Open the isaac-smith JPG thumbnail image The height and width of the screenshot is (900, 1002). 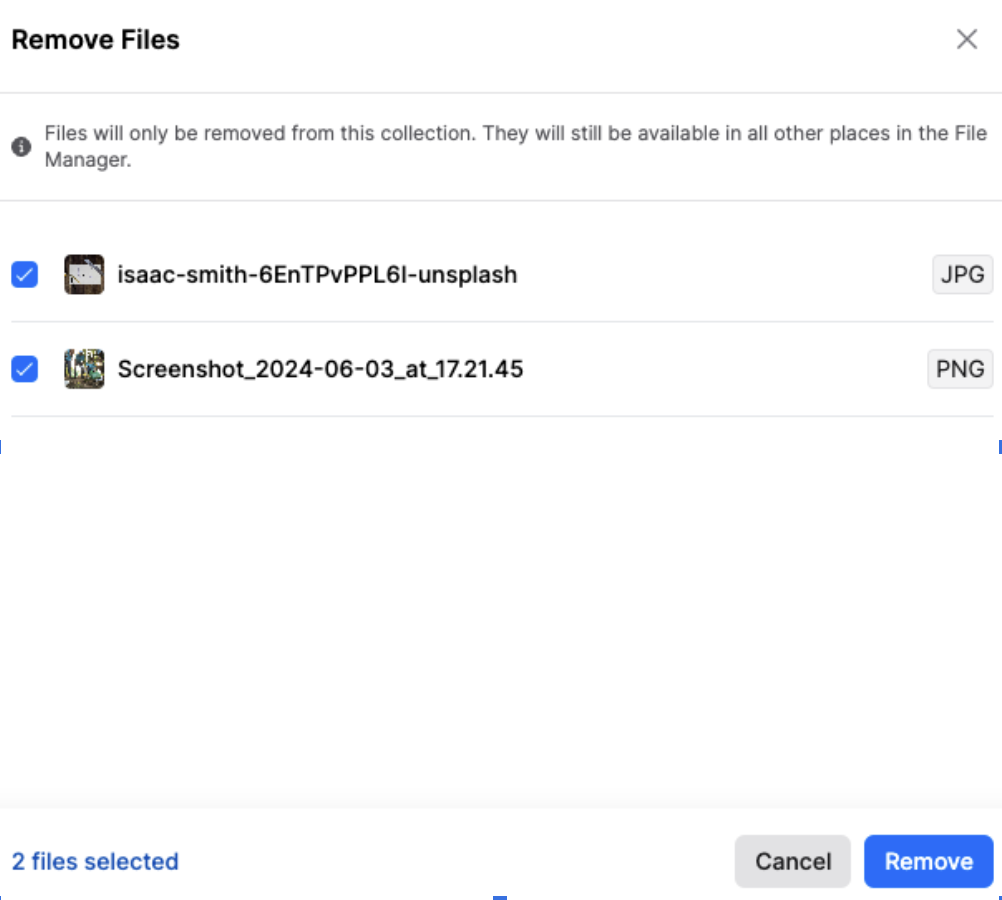[x=84, y=274]
